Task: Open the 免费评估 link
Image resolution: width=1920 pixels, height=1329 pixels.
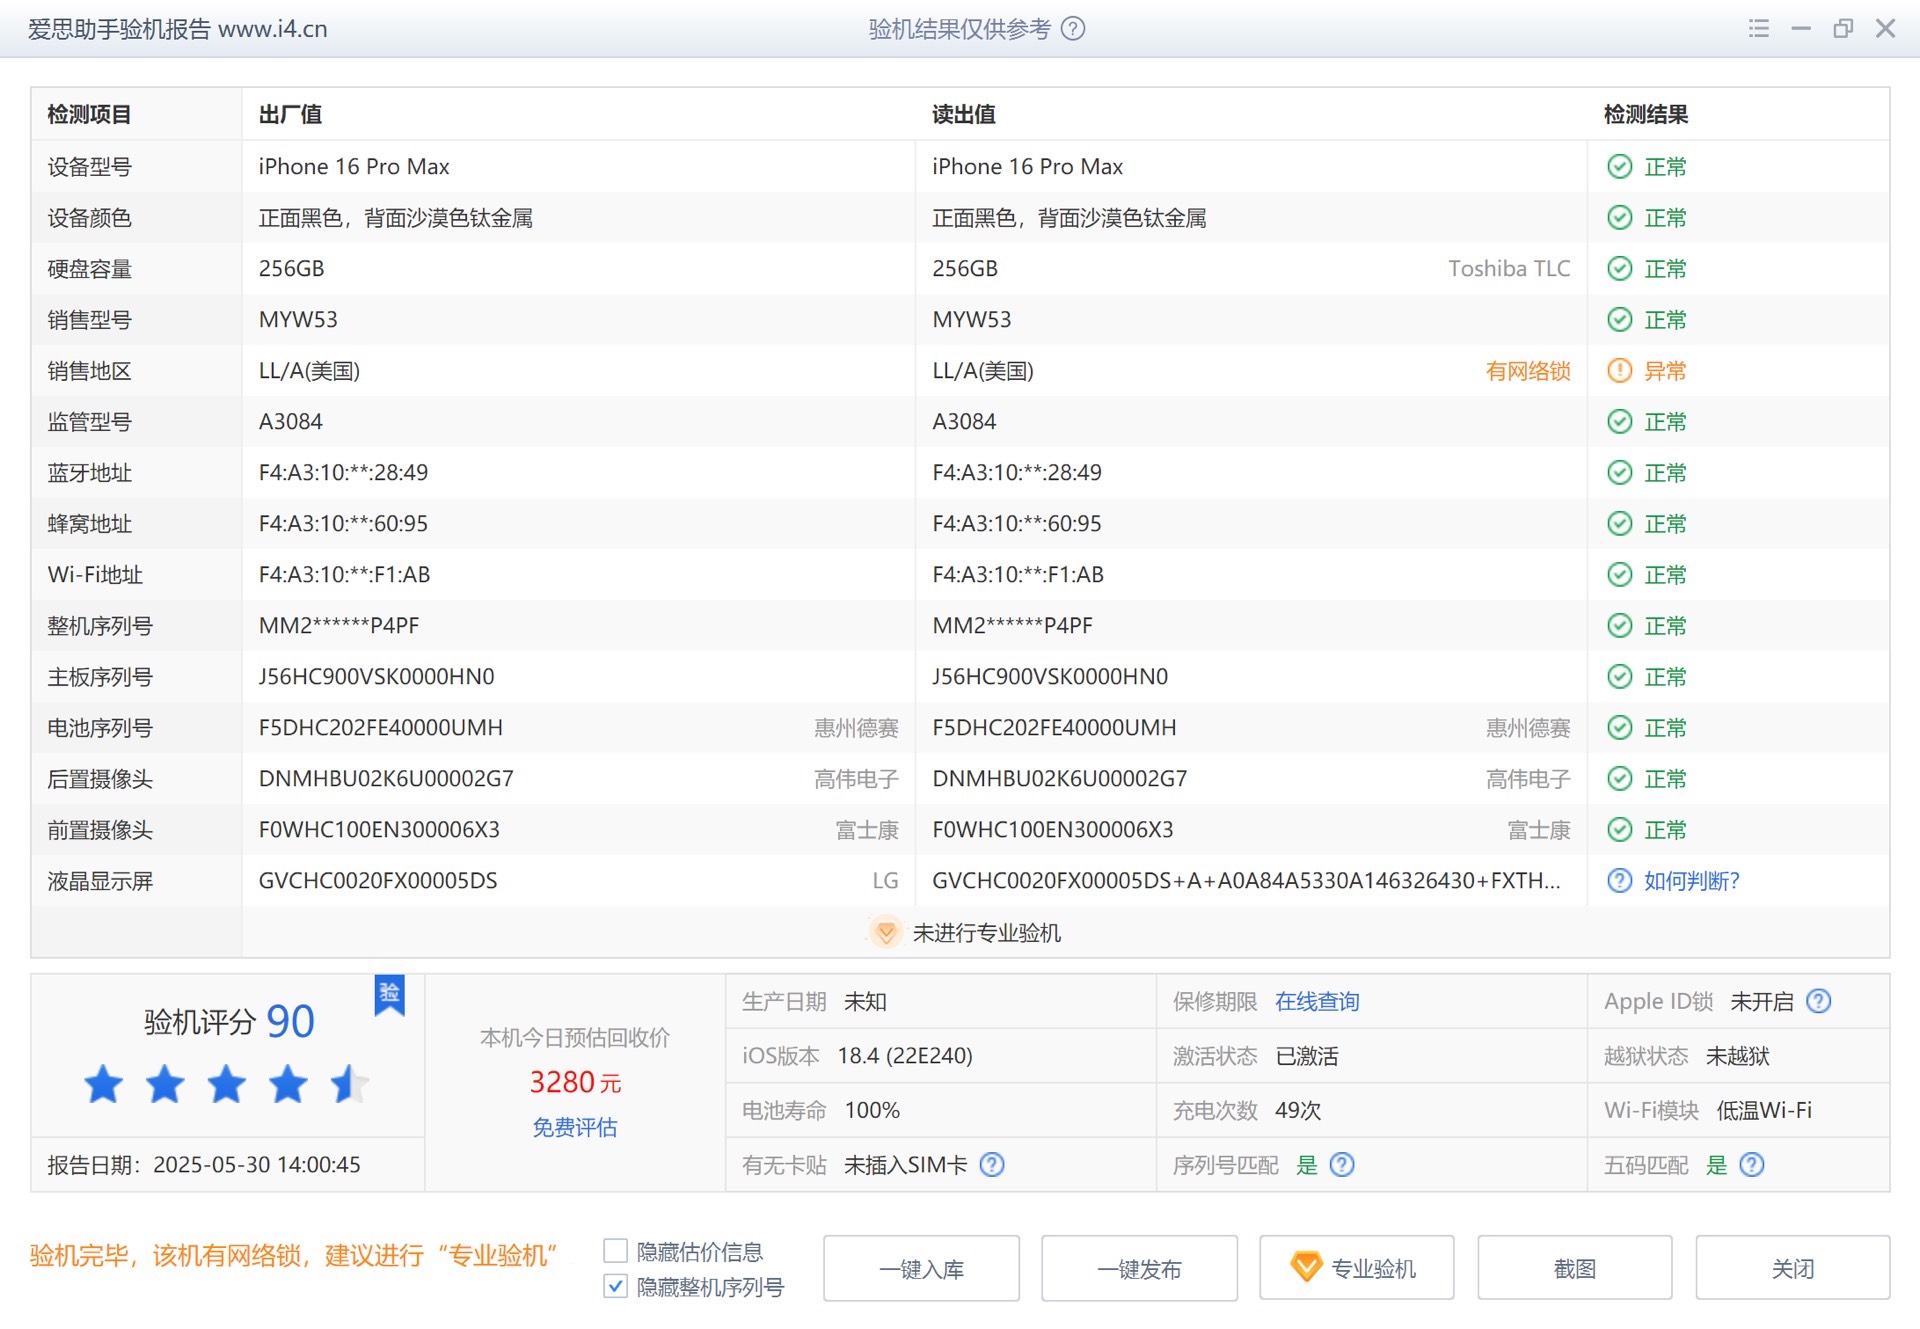Action: pos(575,1128)
